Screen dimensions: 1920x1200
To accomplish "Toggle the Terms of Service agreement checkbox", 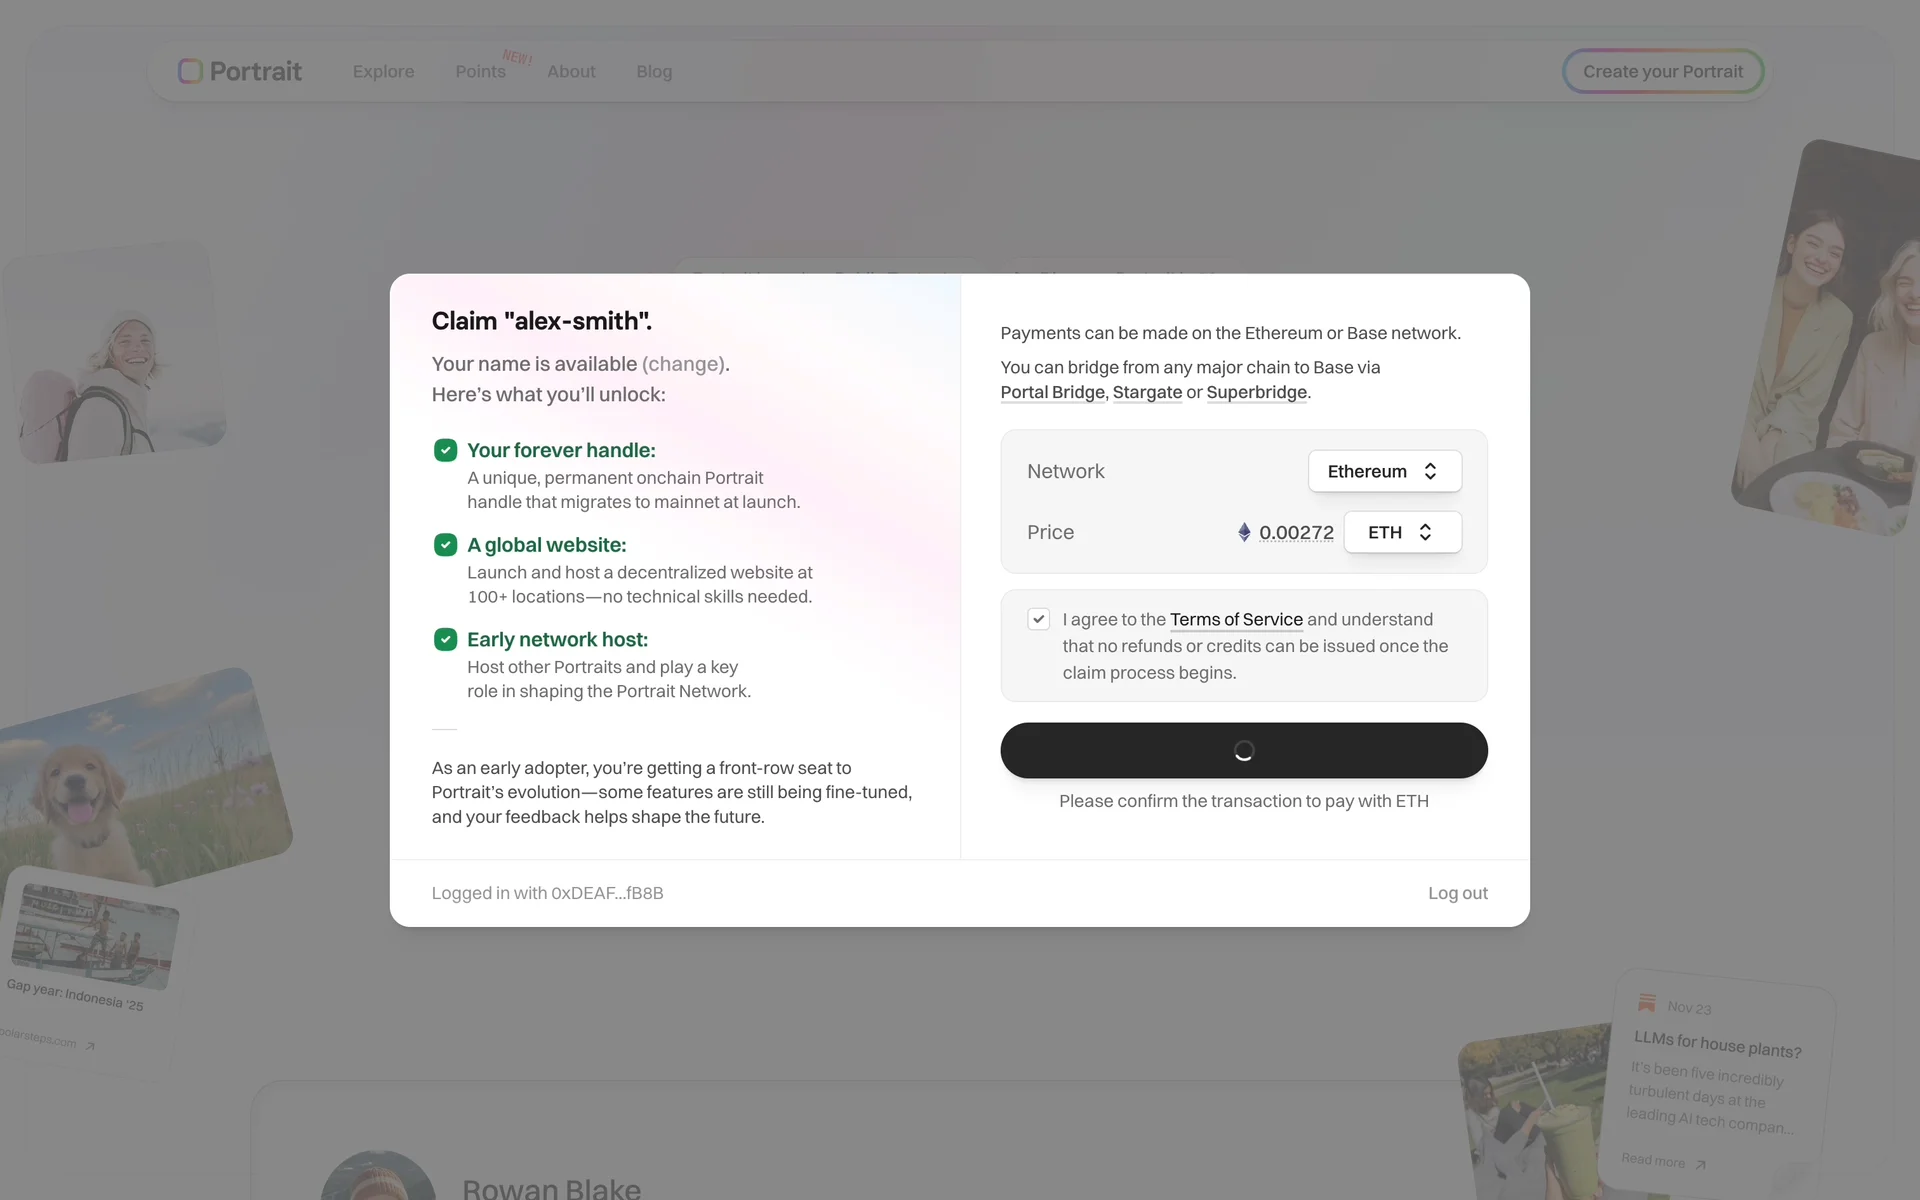I will tap(1039, 619).
